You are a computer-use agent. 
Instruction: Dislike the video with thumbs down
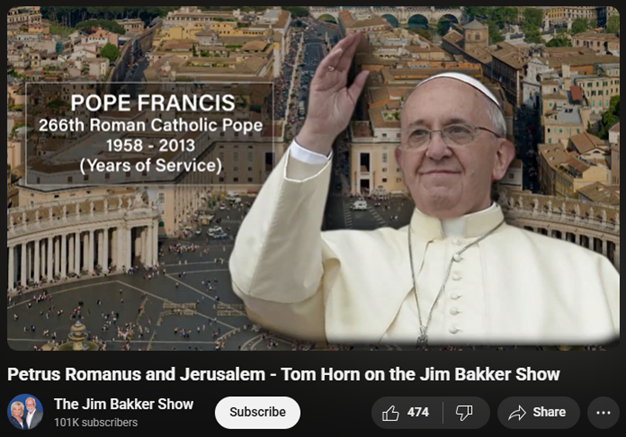466,412
